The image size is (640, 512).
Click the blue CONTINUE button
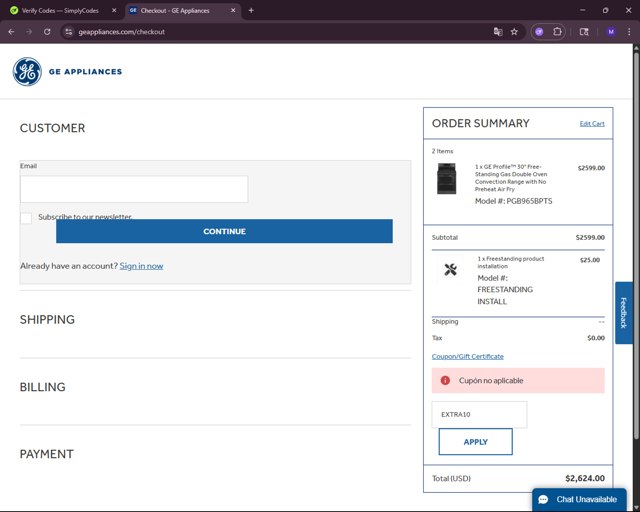(x=224, y=231)
